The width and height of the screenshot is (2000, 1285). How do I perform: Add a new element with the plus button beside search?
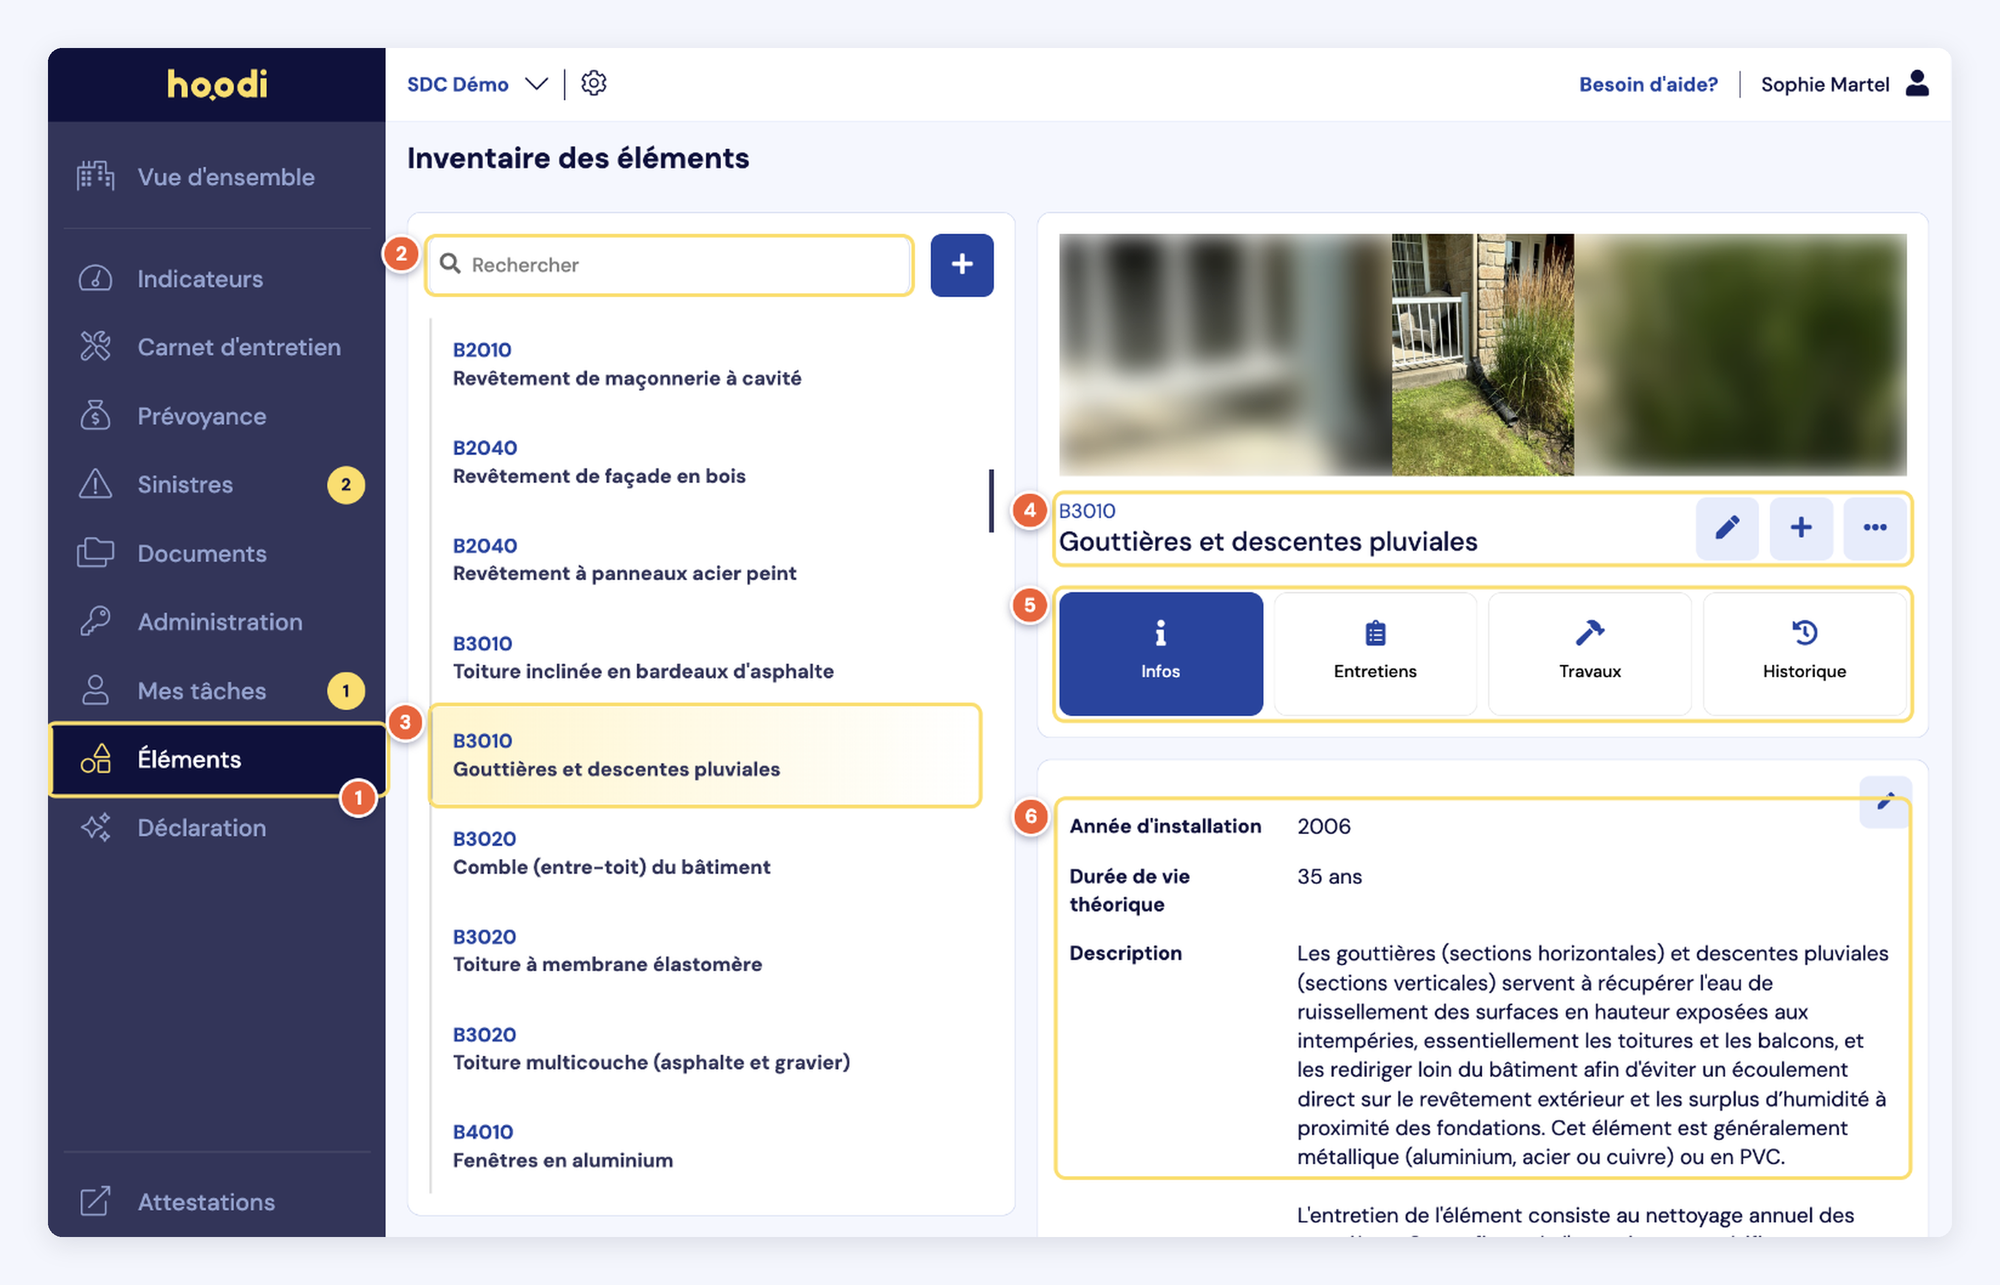pos(962,265)
